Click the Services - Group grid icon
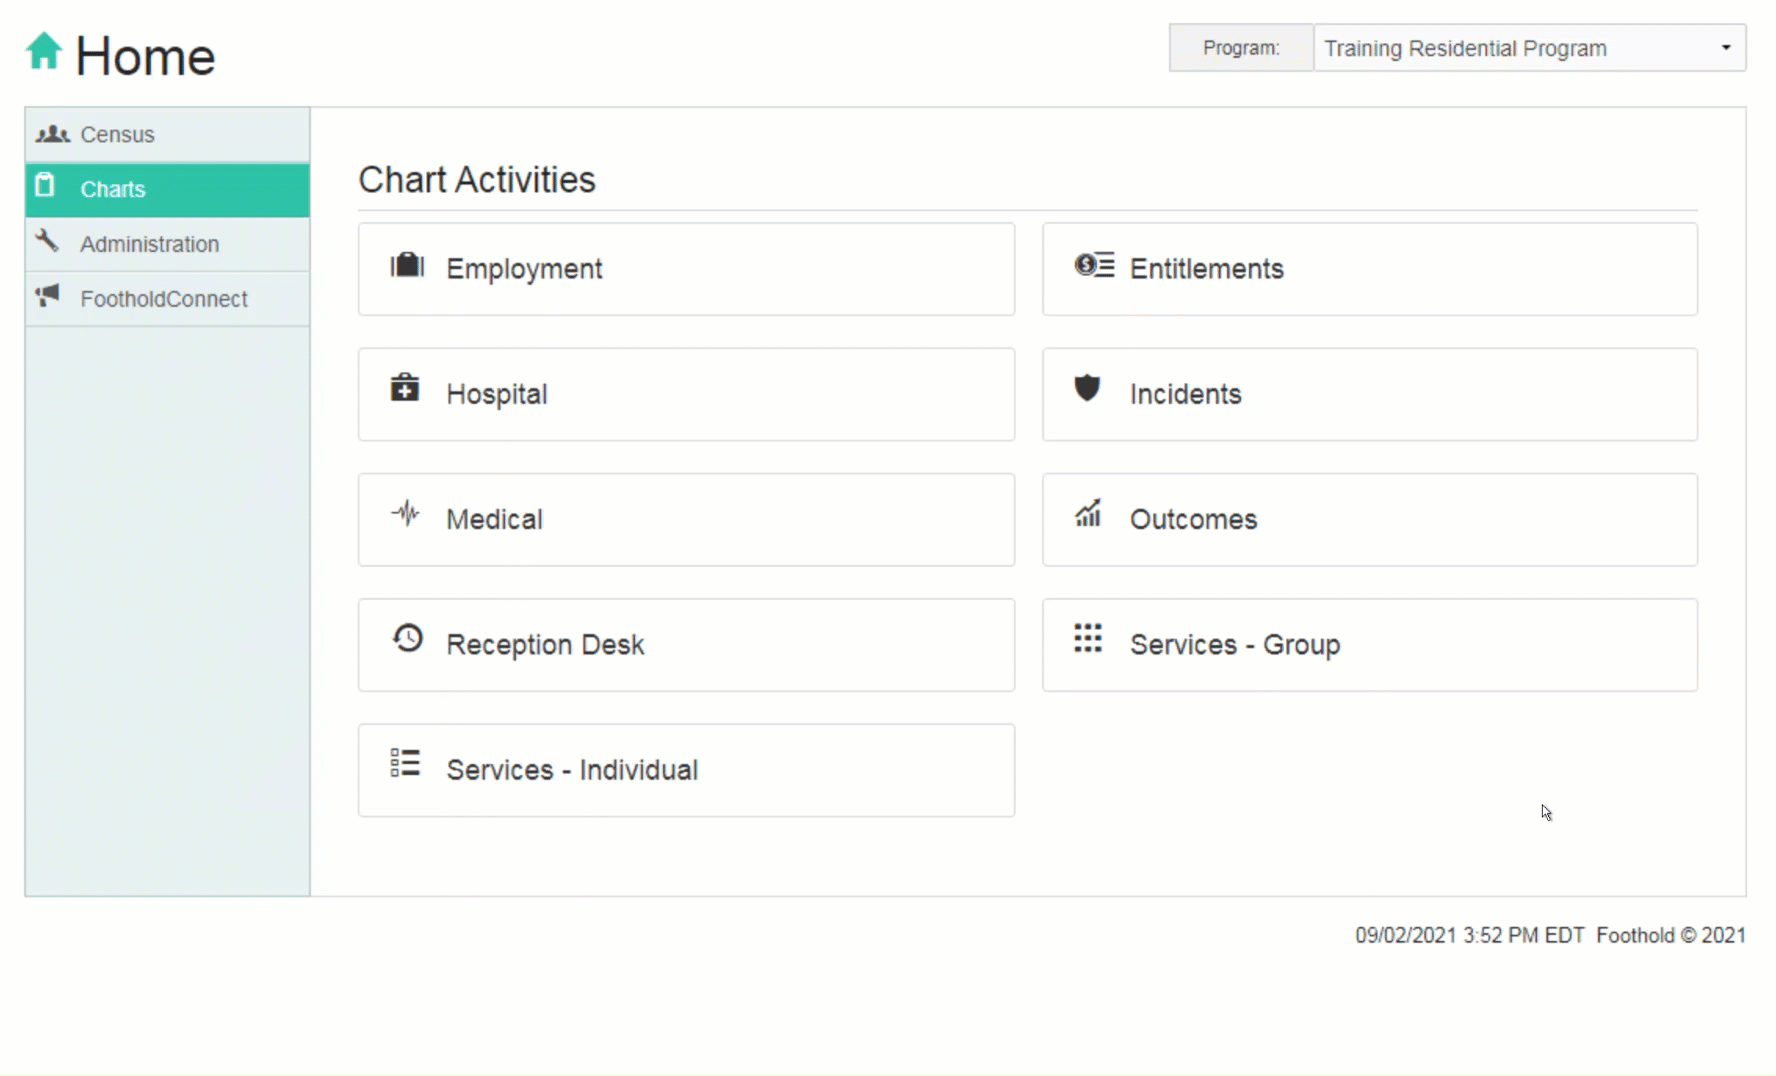 pos(1088,638)
